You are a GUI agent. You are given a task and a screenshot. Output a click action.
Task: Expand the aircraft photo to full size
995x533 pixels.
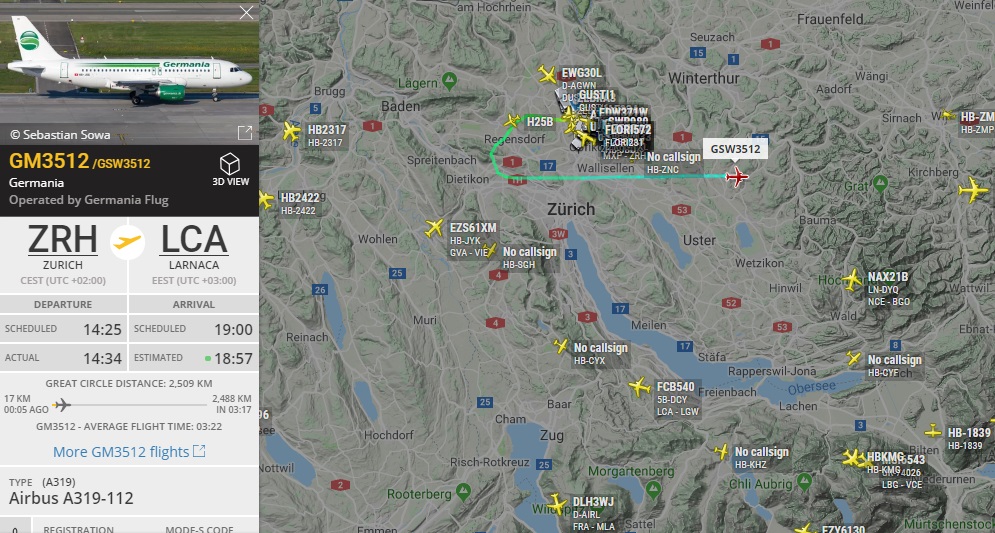click(244, 133)
